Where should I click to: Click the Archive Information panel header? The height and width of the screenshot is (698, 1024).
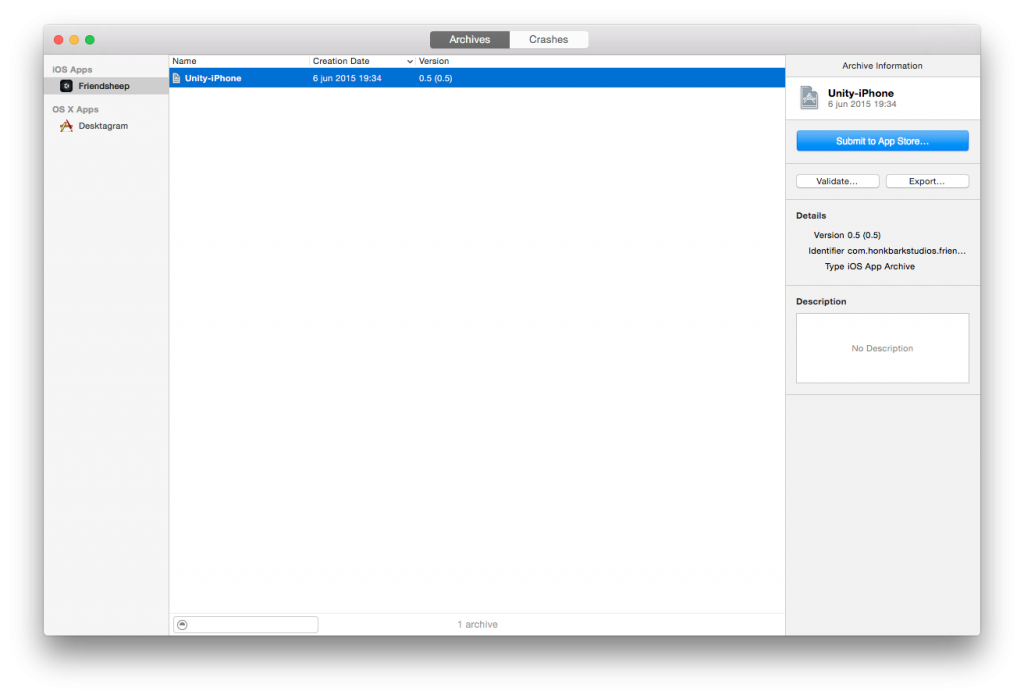click(882, 65)
